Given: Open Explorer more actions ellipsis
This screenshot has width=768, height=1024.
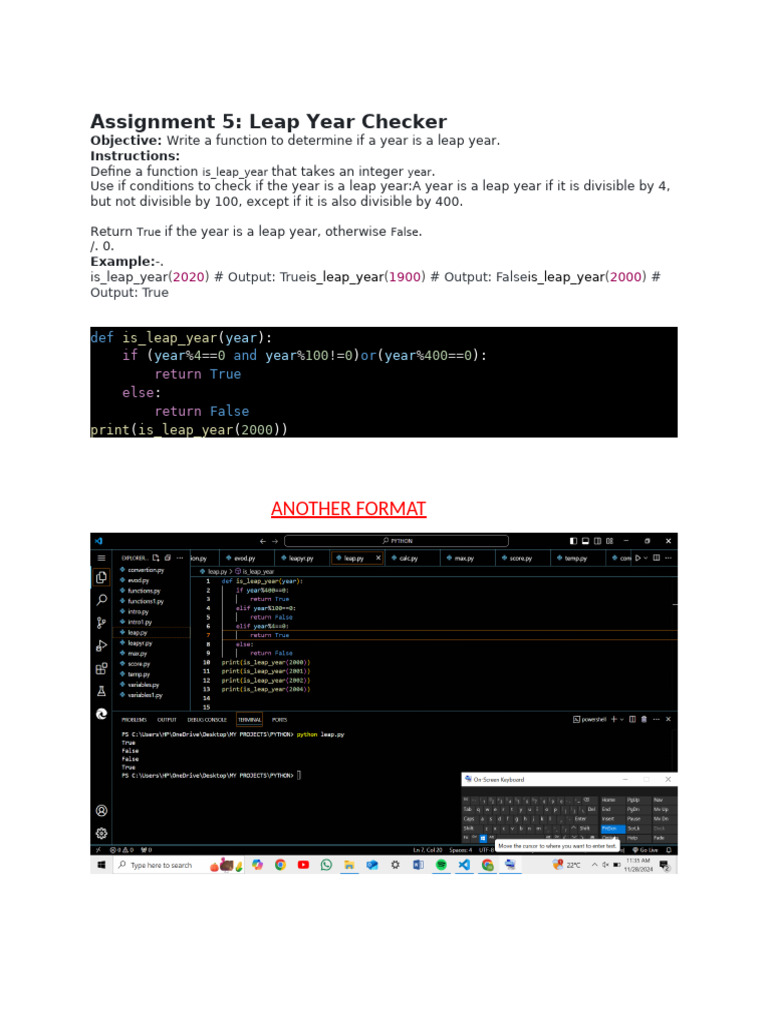Looking at the screenshot, I should pyautogui.click(x=180, y=558).
